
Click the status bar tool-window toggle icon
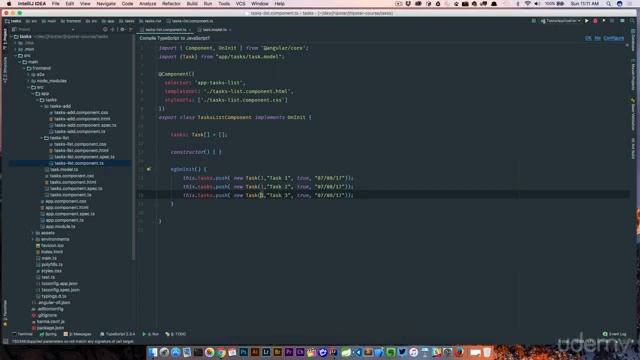tap(5, 341)
